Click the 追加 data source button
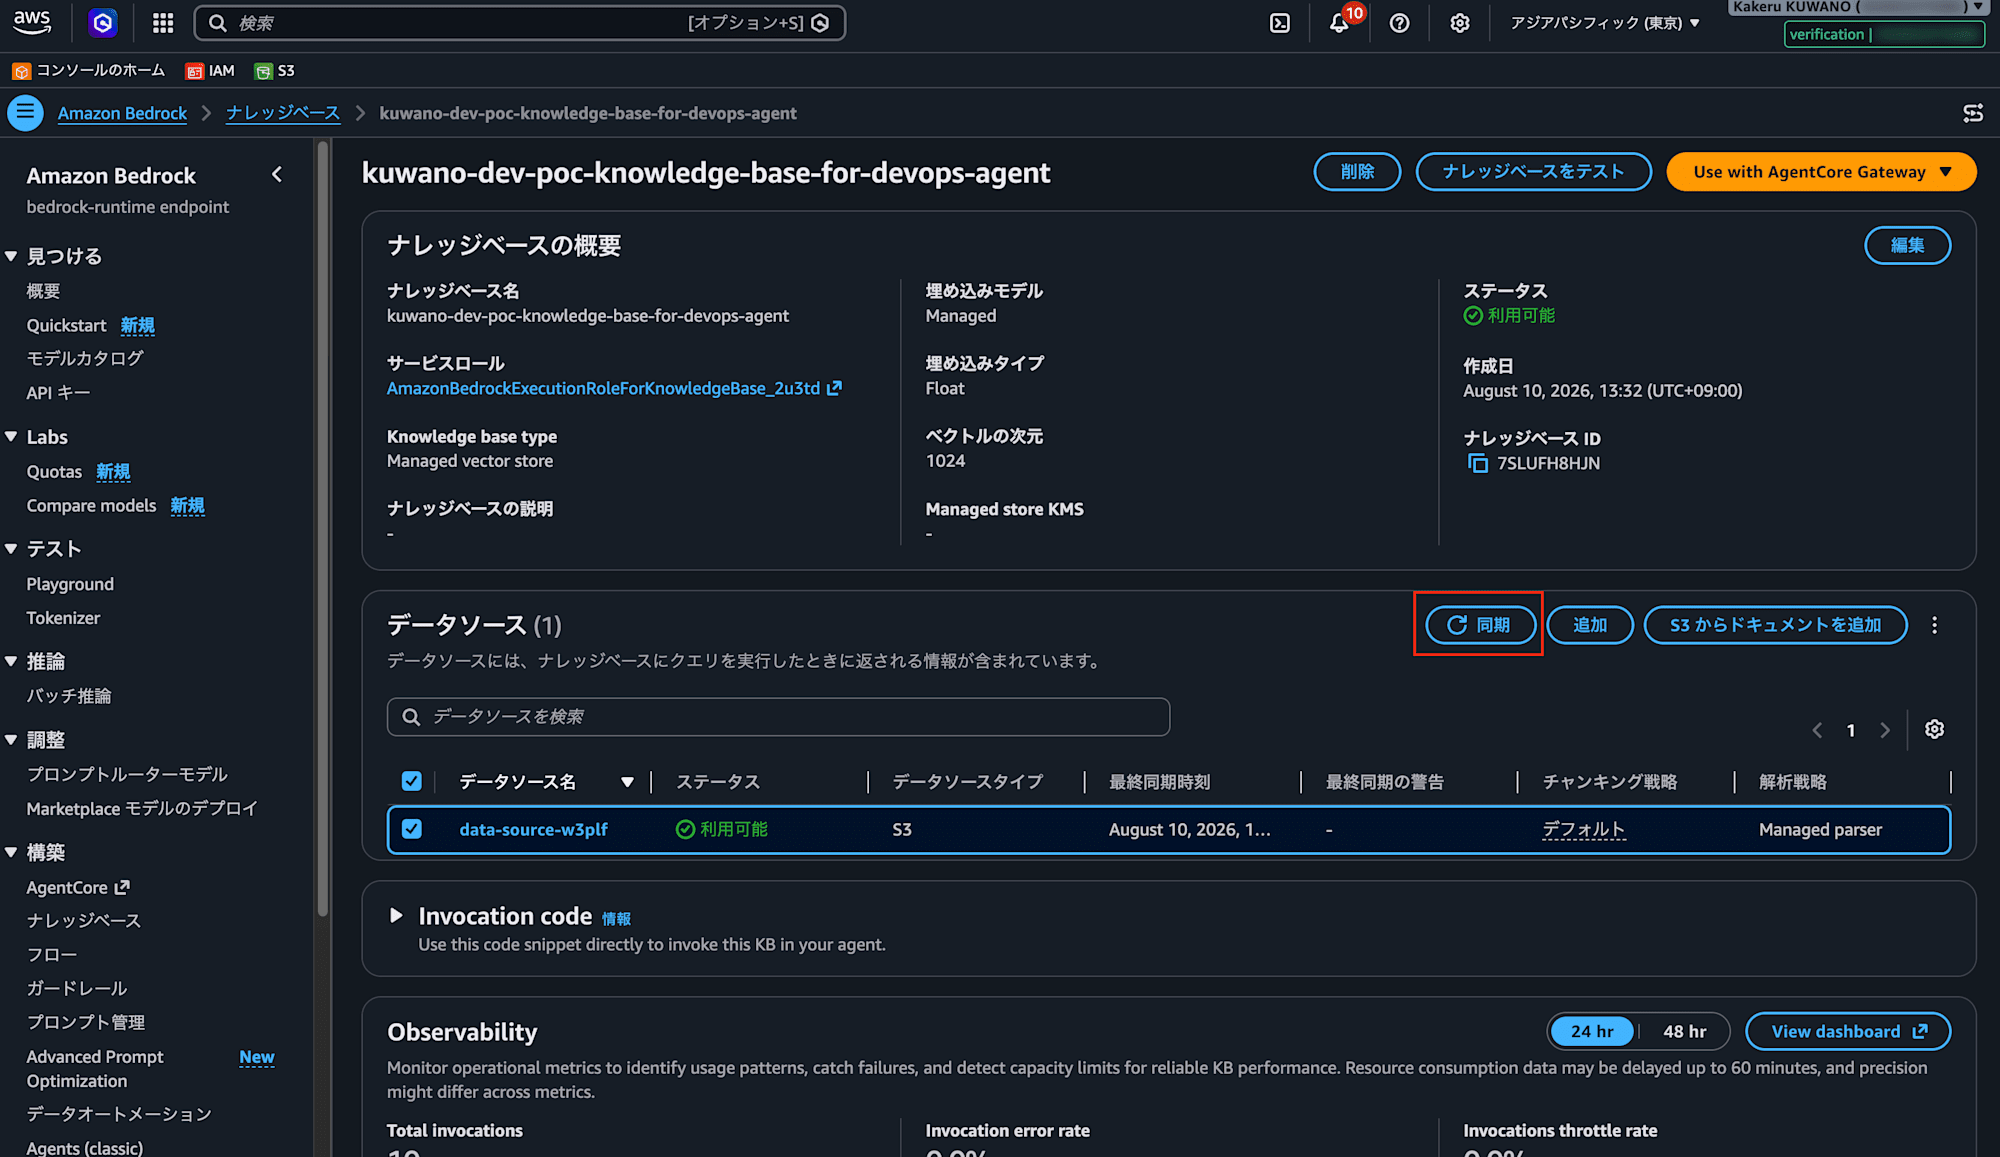 click(1590, 625)
